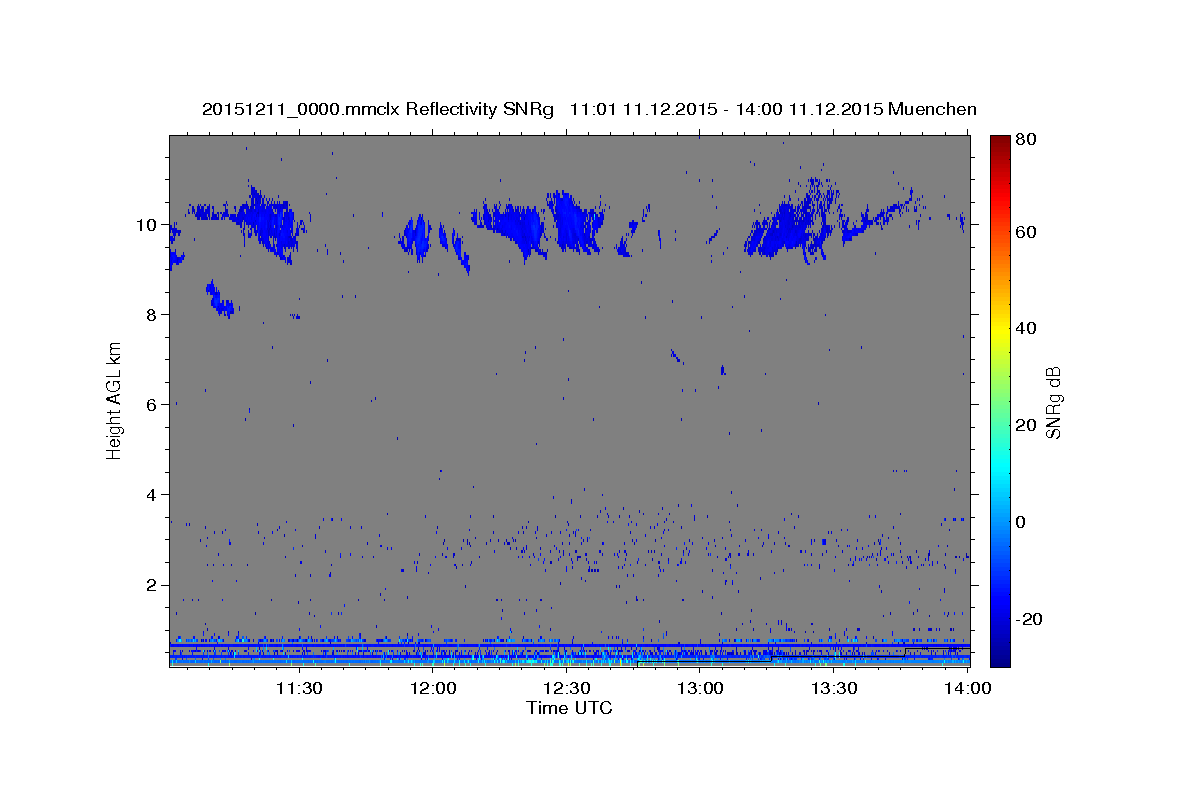Click the 13:30 time tick label
This screenshot has height=800, width=1200.
[834, 688]
